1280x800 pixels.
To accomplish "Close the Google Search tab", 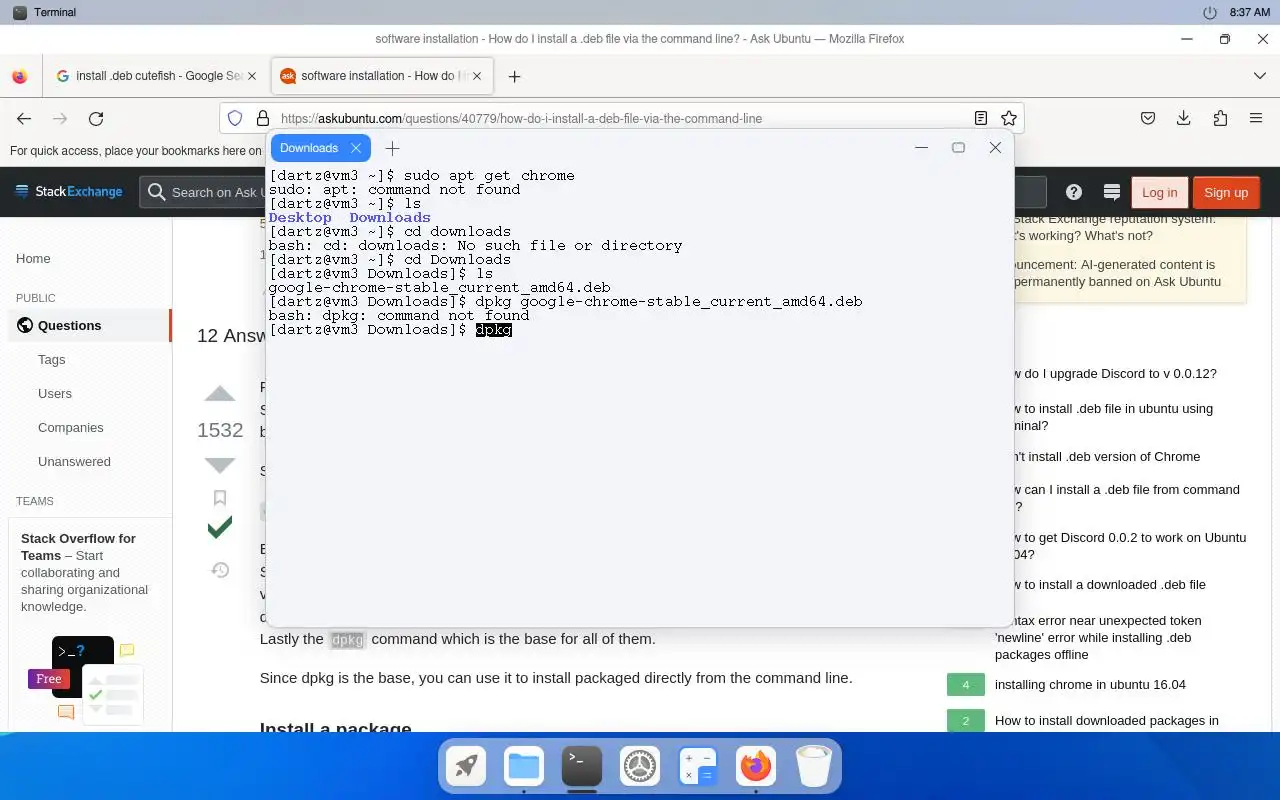I will (251, 76).
